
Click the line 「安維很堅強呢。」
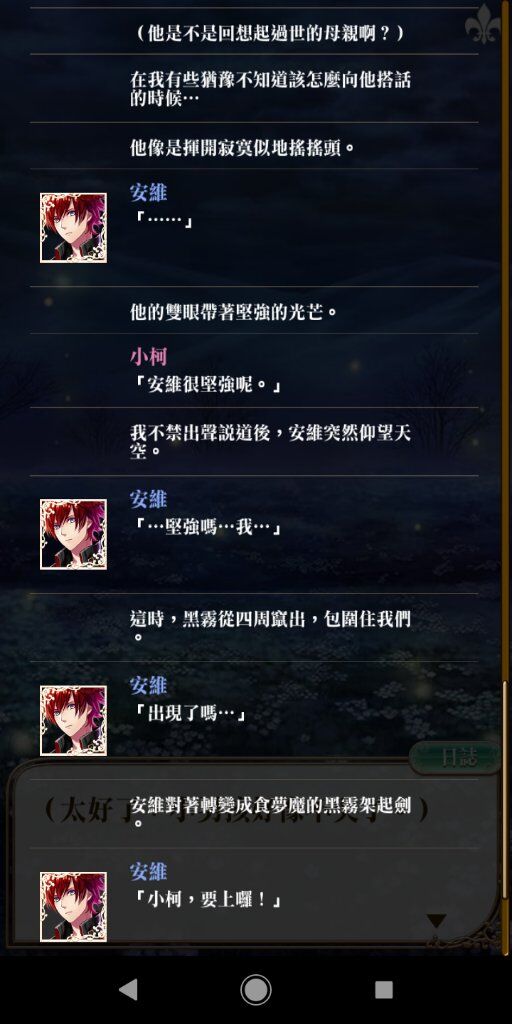(x=206, y=385)
